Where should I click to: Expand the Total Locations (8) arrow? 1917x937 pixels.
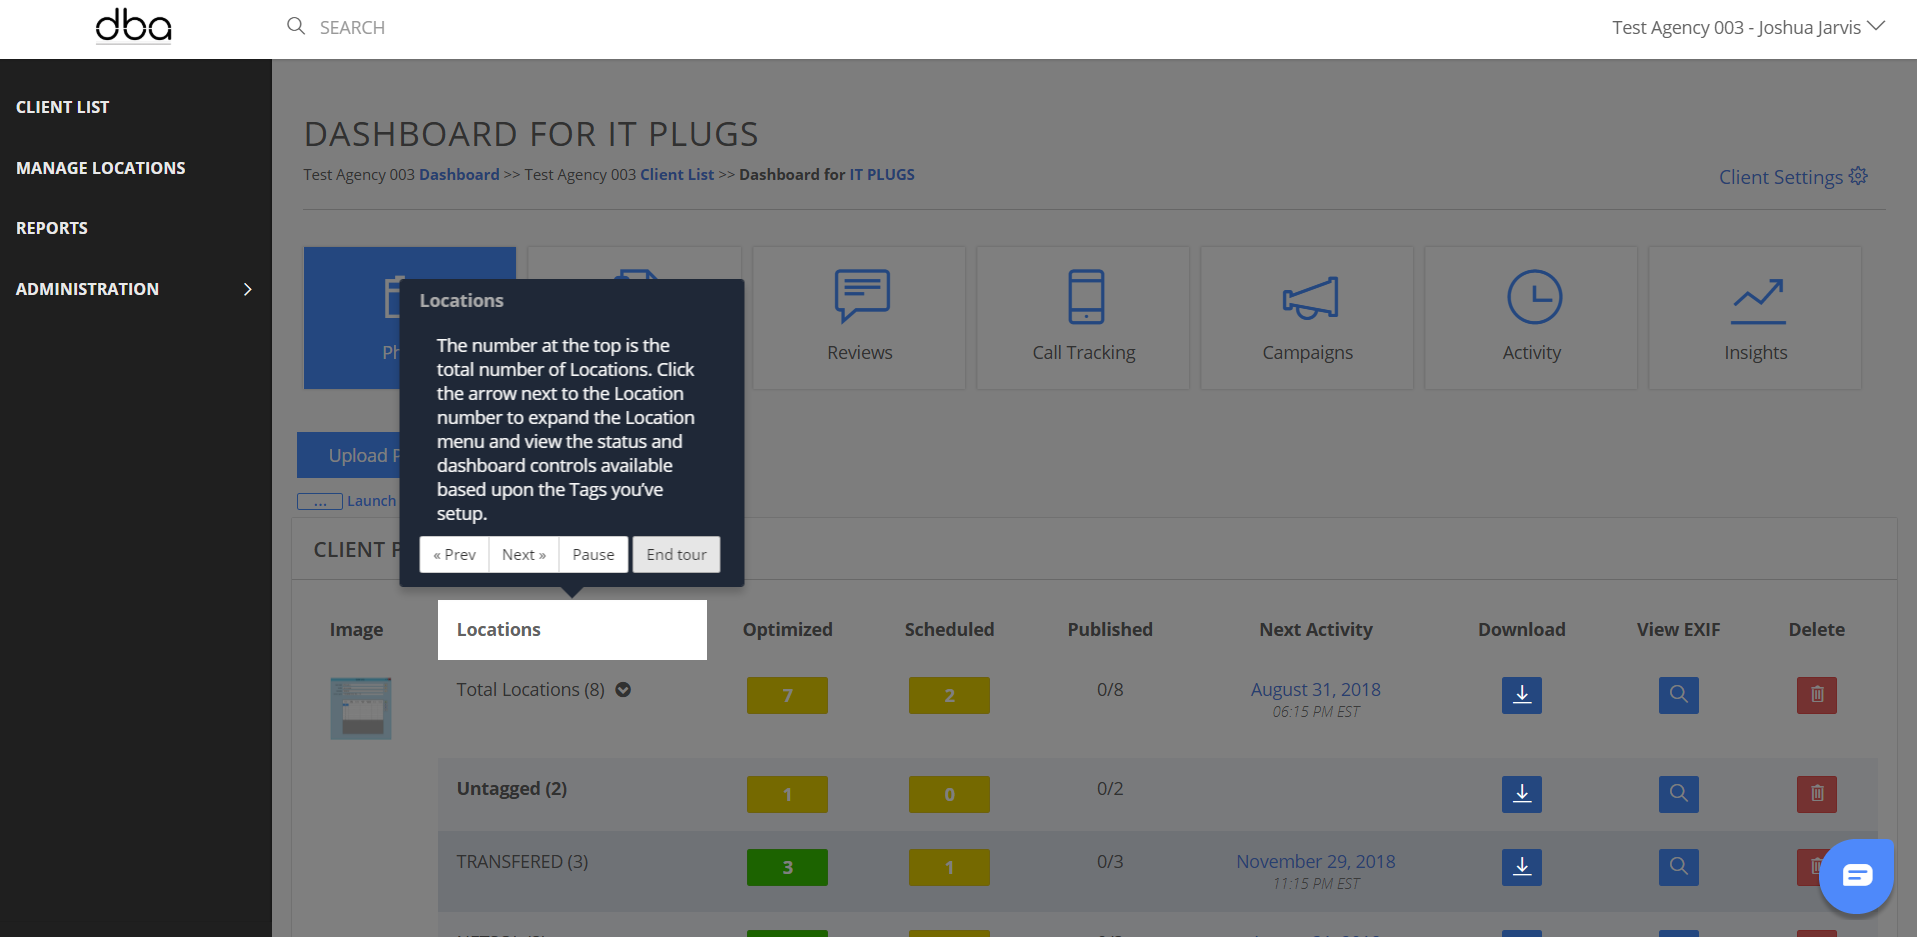click(x=623, y=690)
